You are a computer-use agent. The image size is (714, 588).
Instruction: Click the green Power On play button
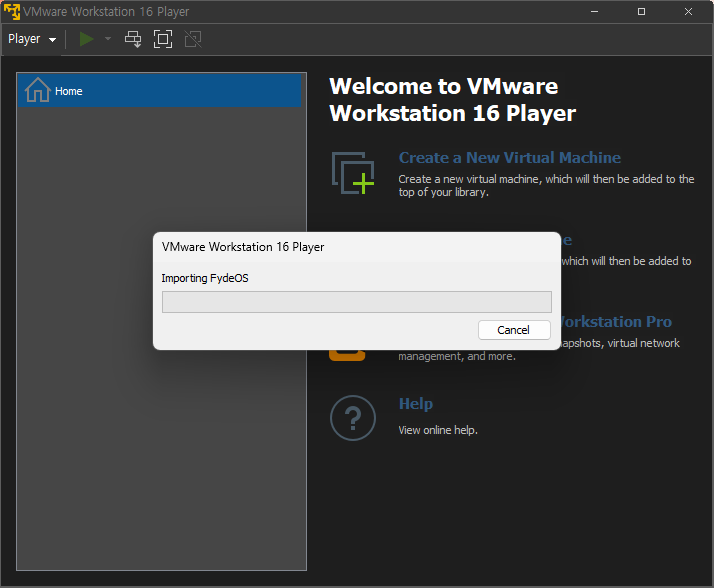(x=86, y=39)
